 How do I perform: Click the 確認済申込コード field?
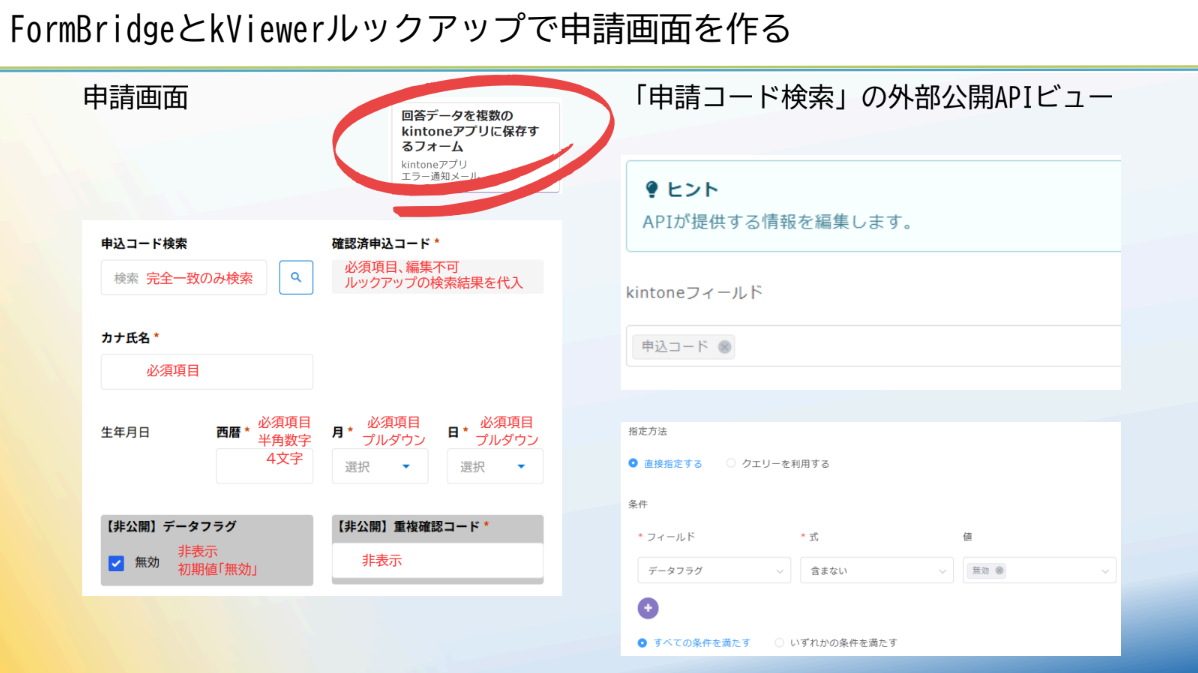(438, 276)
